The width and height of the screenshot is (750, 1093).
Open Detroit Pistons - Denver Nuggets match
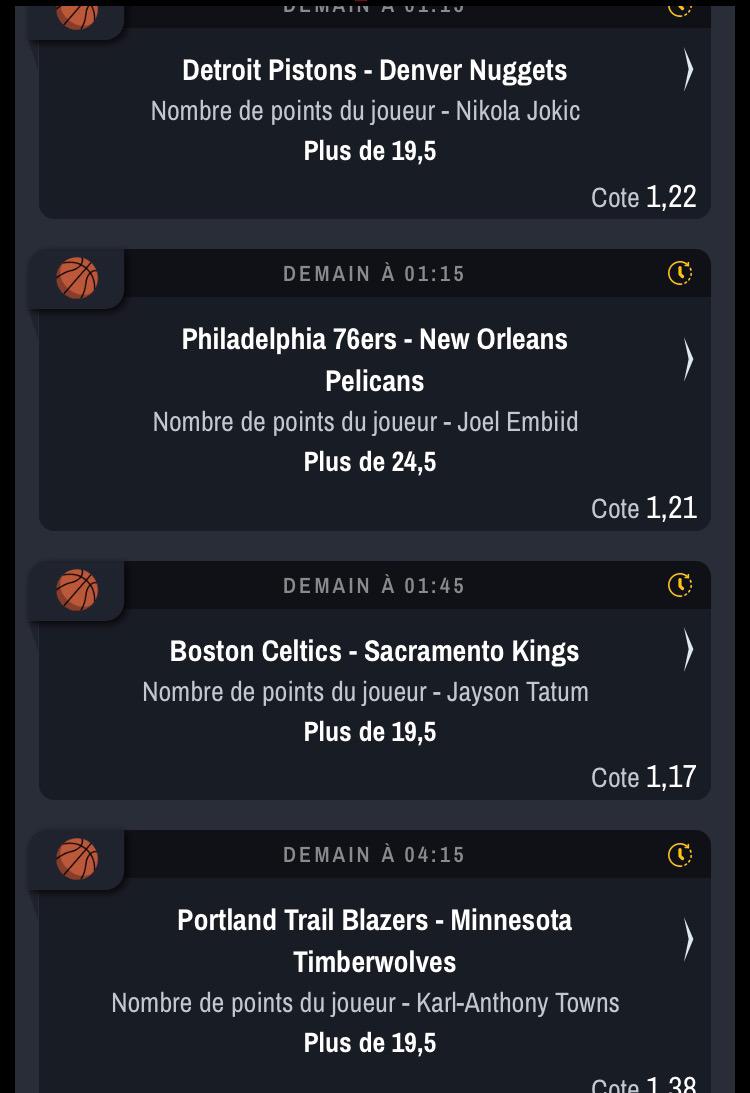point(374,70)
